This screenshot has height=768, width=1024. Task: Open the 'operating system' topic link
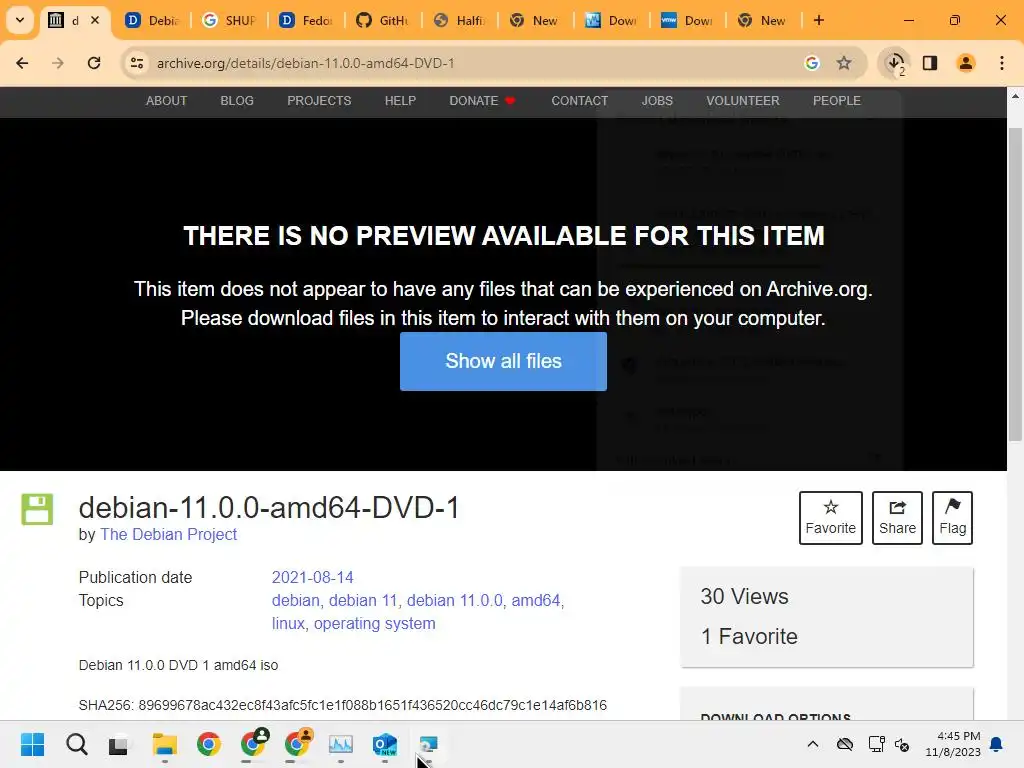pyautogui.click(x=374, y=623)
